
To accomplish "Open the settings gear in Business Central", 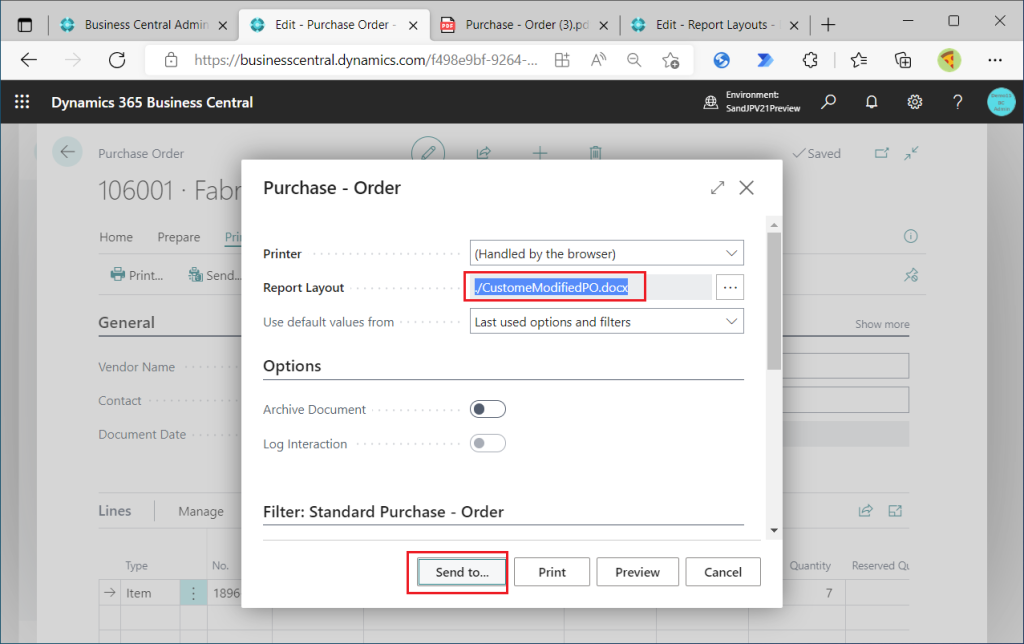I will [x=914, y=102].
